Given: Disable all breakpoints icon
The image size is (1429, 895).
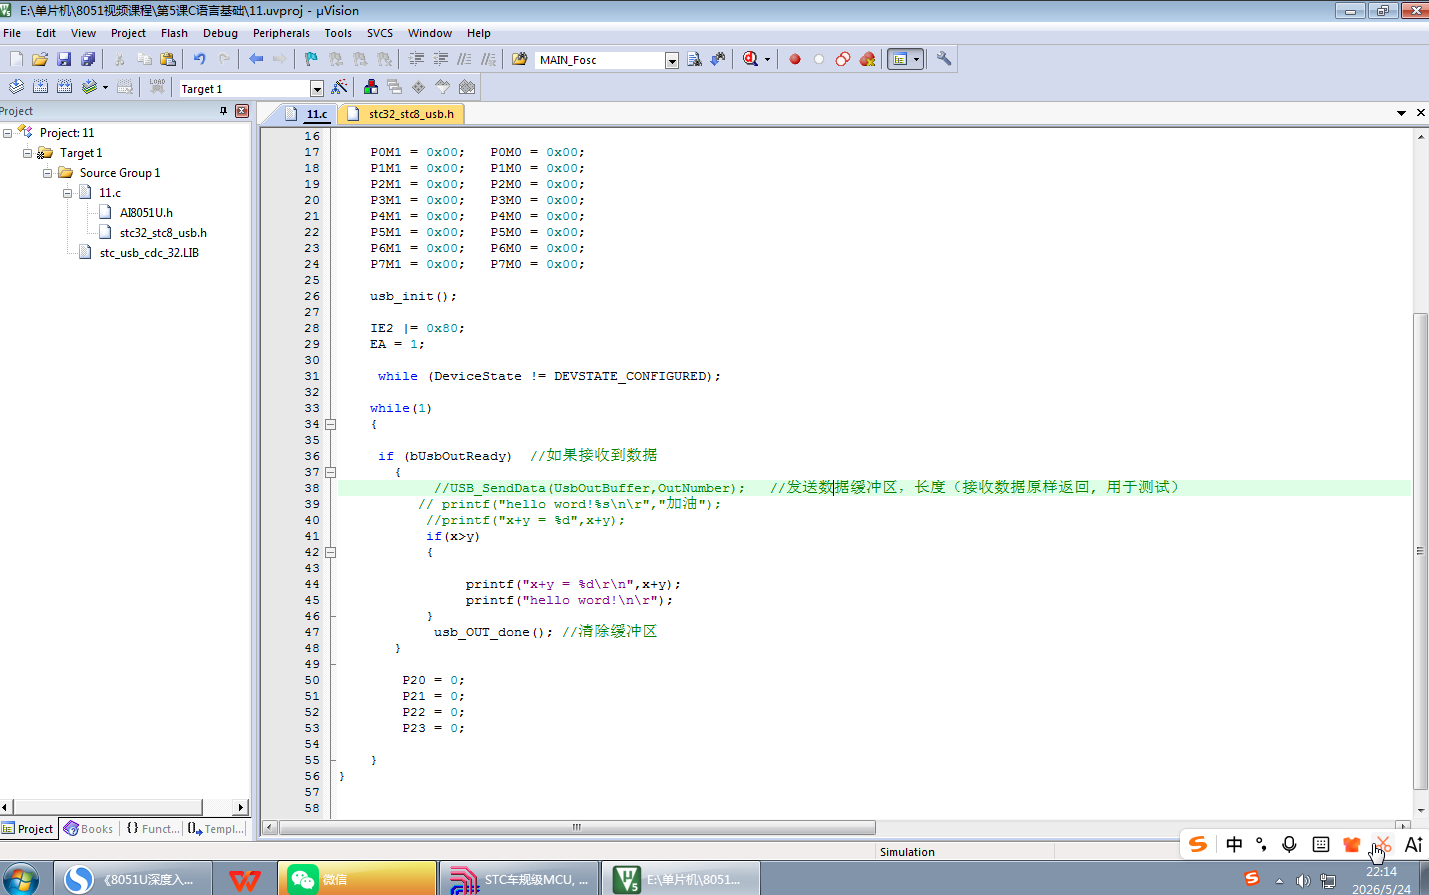Looking at the screenshot, I should click(x=843, y=59).
